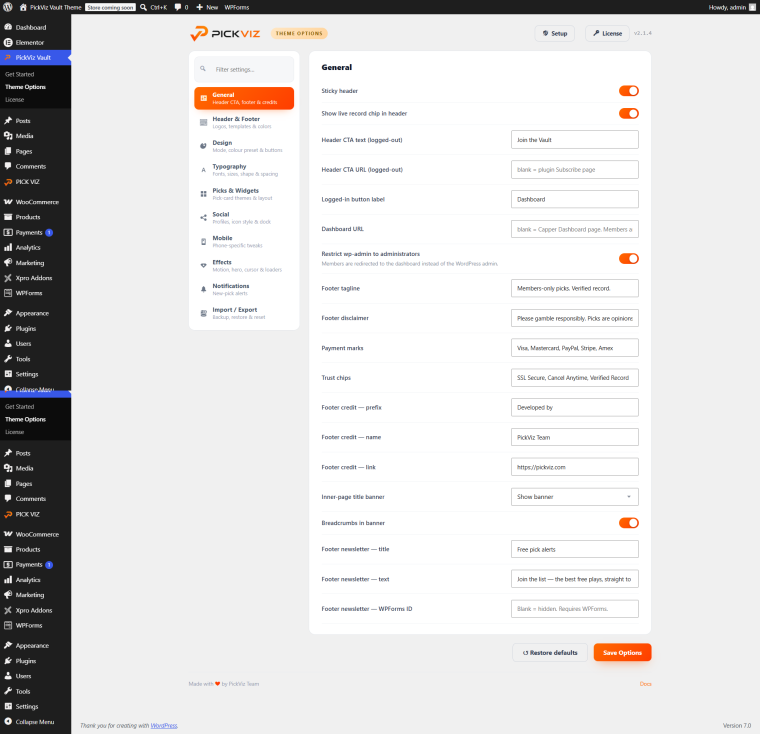
Task: Click the Payment marks input
Action: point(574,348)
